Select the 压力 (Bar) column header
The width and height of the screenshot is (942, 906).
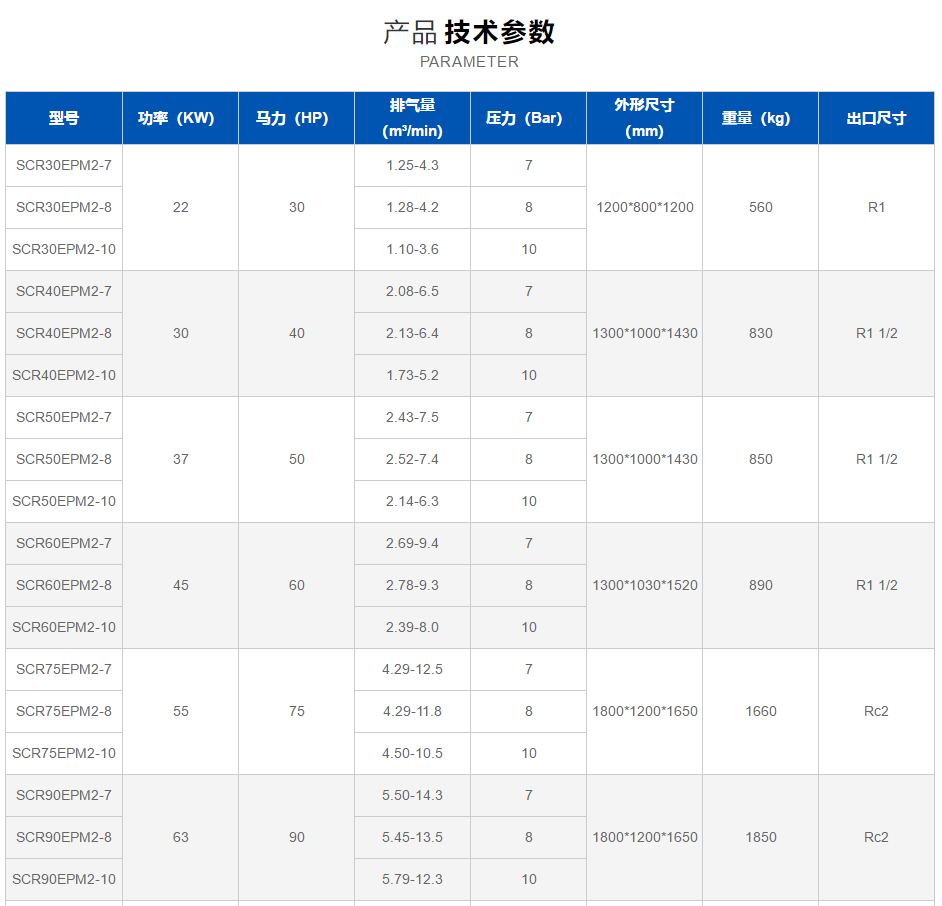[528, 118]
